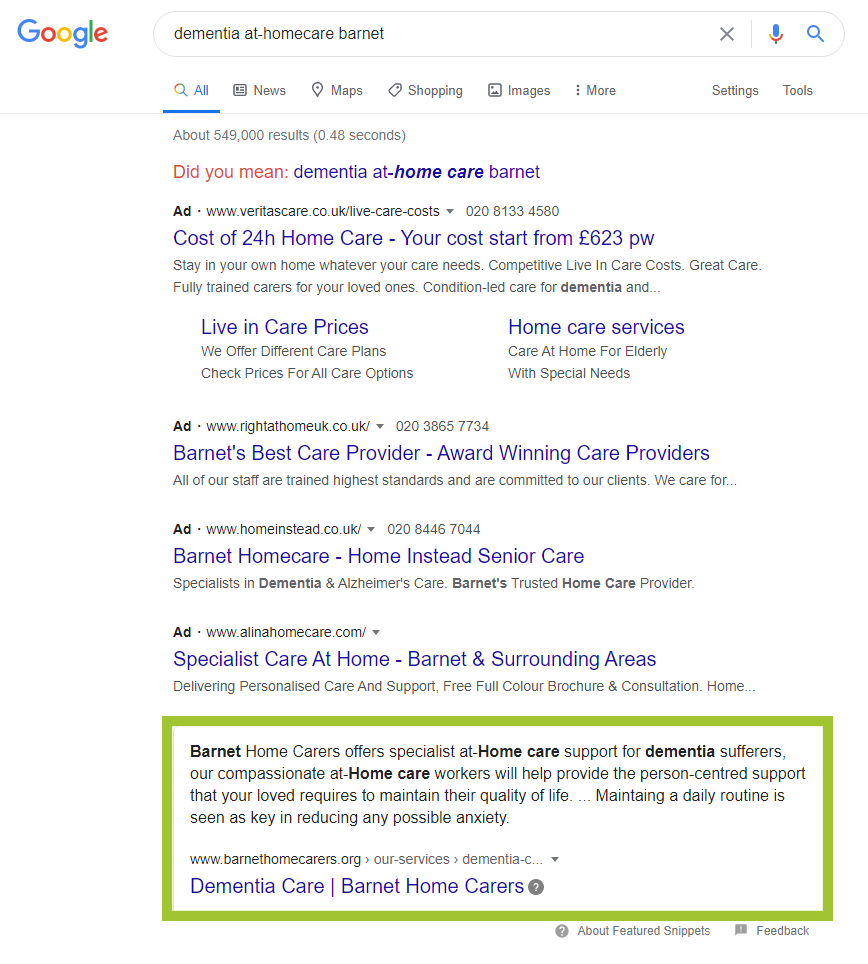868x964 pixels.
Task: Expand rightathomeuk.co.uk ad dropdown arrow
Action: click(380, 427)
